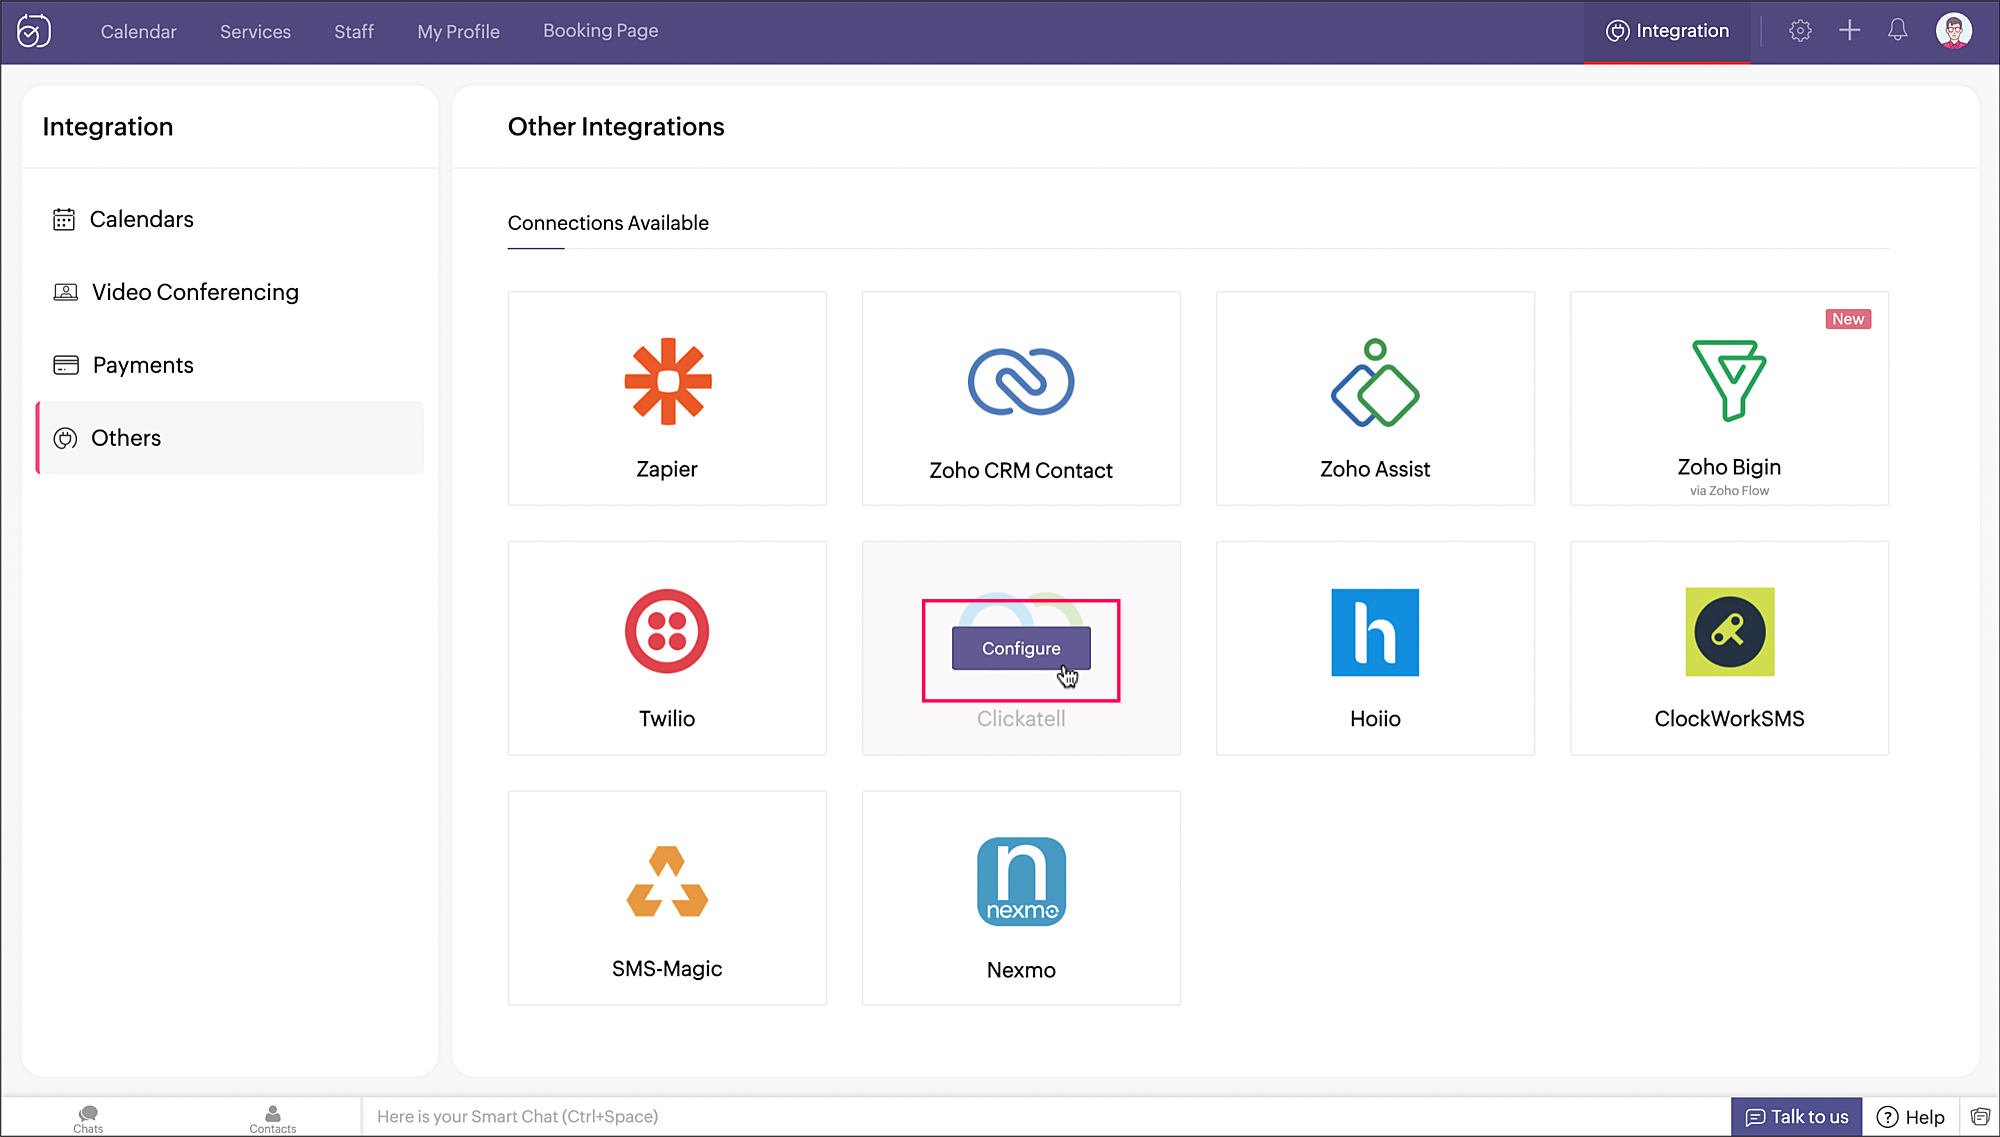
Task: Open Contacts in bottom bar
Action: (272, 1119)
